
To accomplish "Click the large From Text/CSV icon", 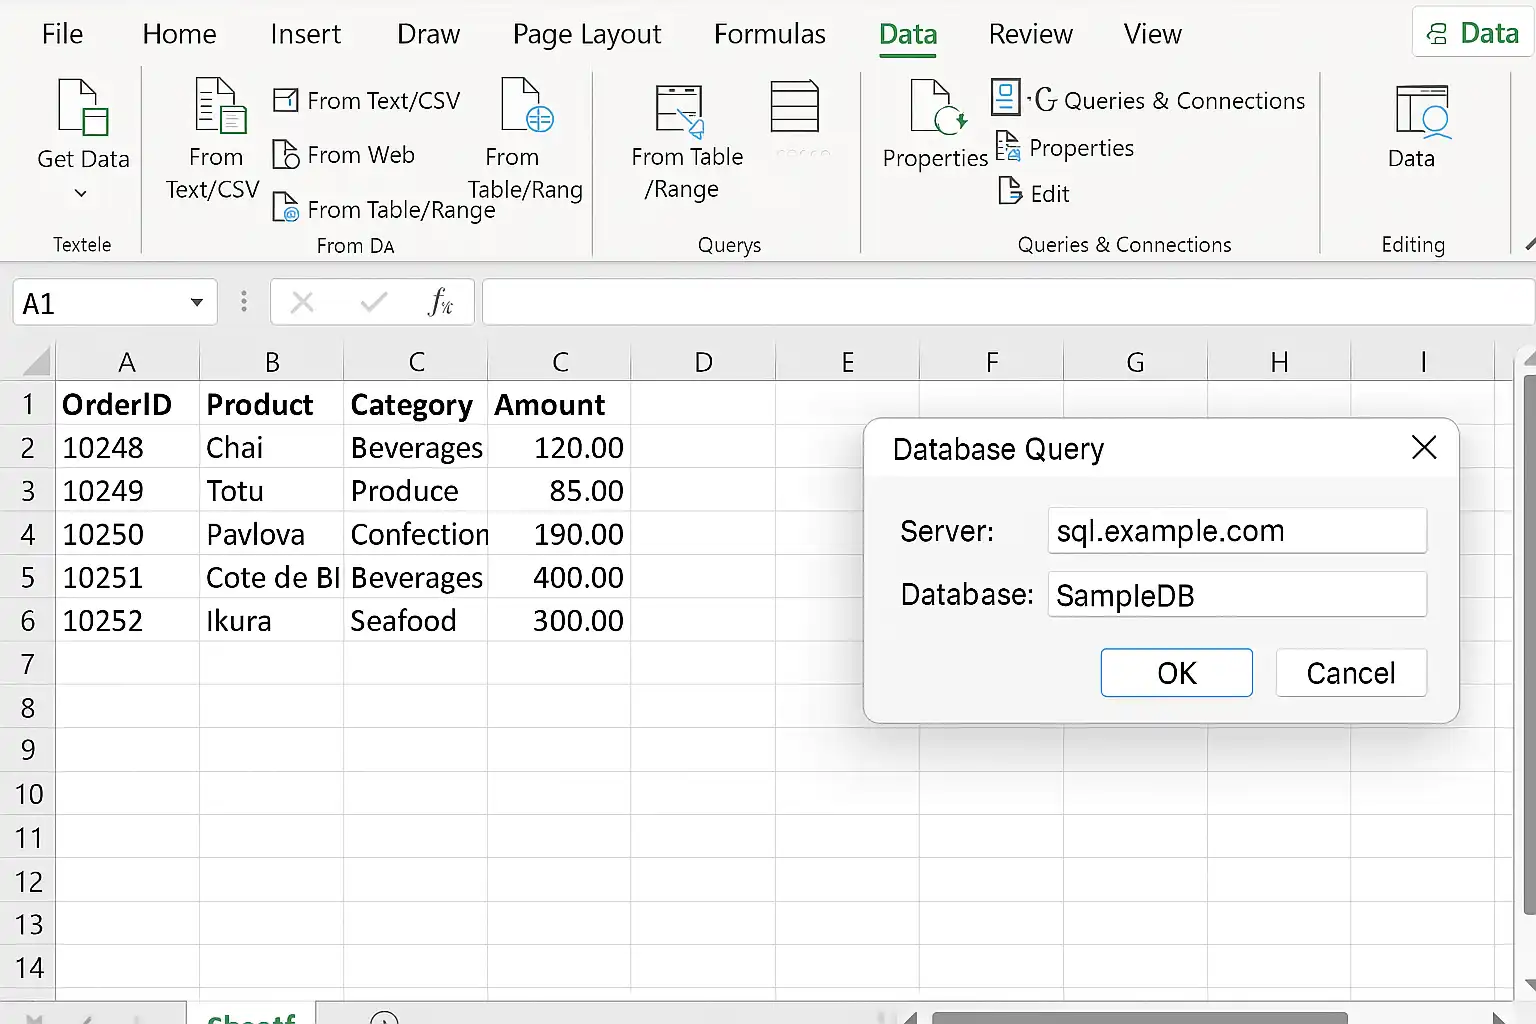I will coord(220,106).
